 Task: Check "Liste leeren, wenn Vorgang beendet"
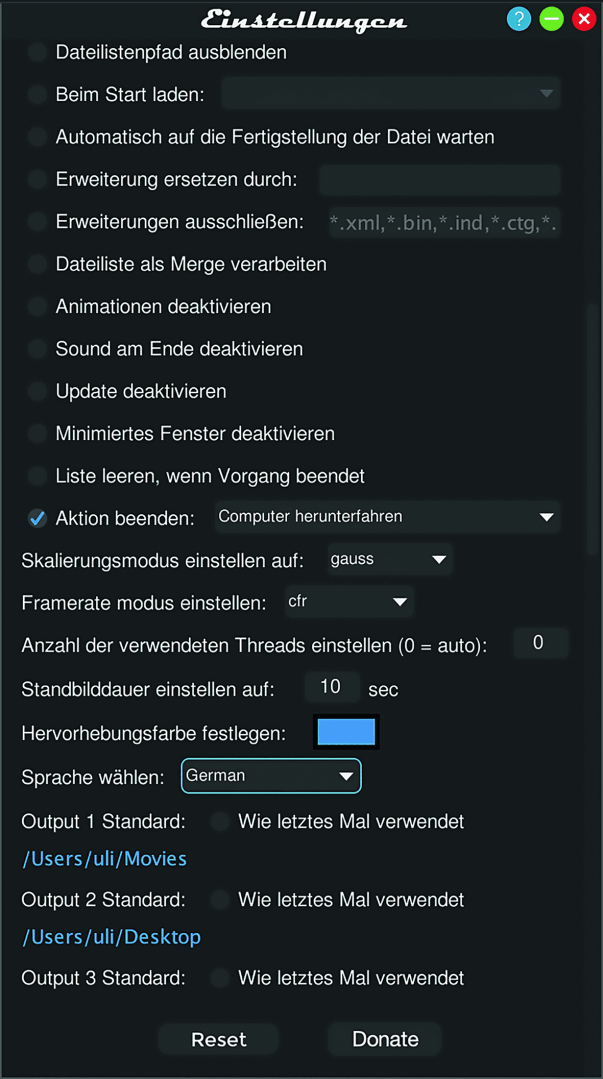(x=37, y=475)
